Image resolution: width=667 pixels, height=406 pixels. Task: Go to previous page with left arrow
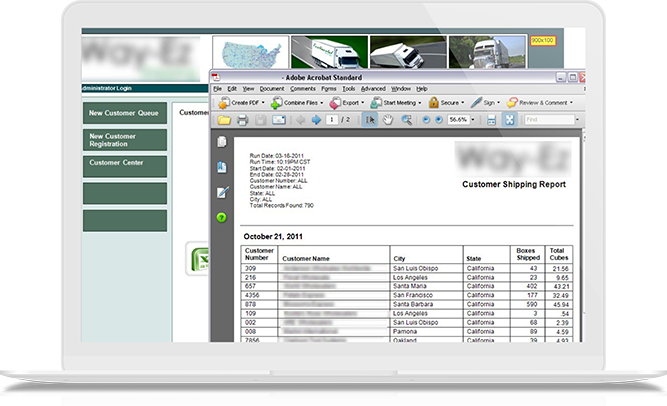(x=300, y=120)
